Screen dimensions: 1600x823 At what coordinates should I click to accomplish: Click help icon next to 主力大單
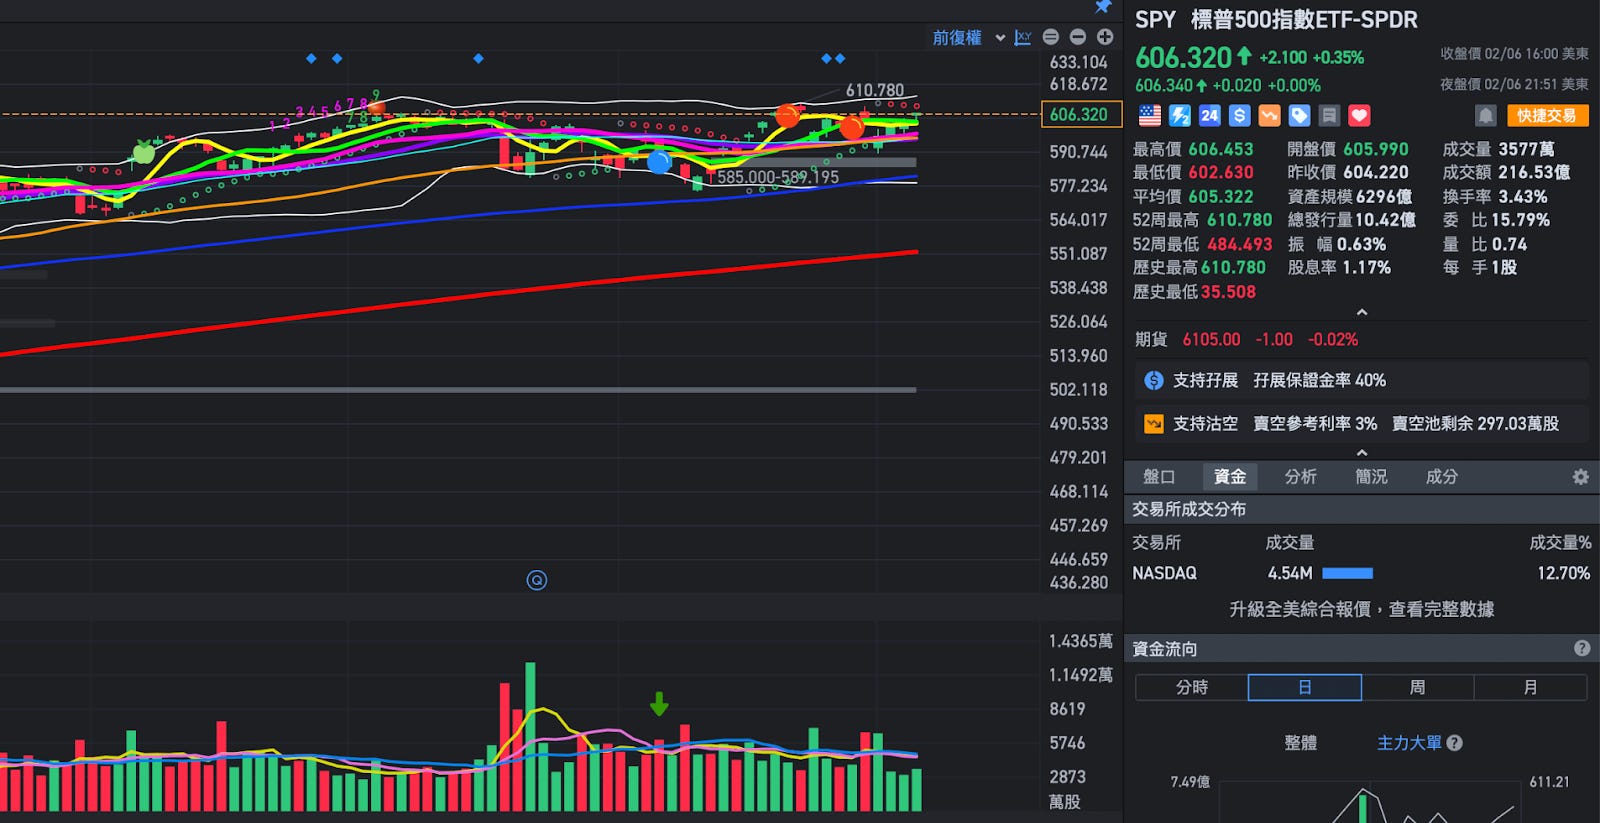pos(1455,743)
